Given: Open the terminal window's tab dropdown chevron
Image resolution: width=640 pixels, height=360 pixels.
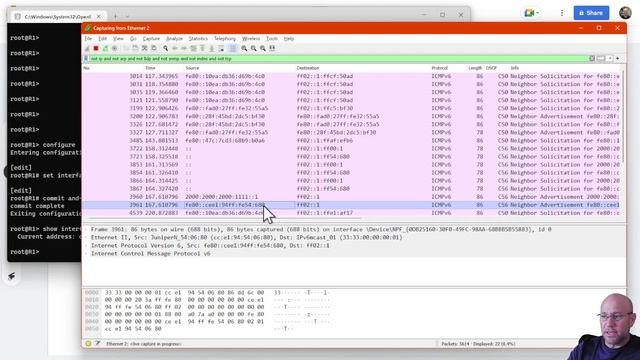Looking at the screenshot, I should click(x=127, y=16).
